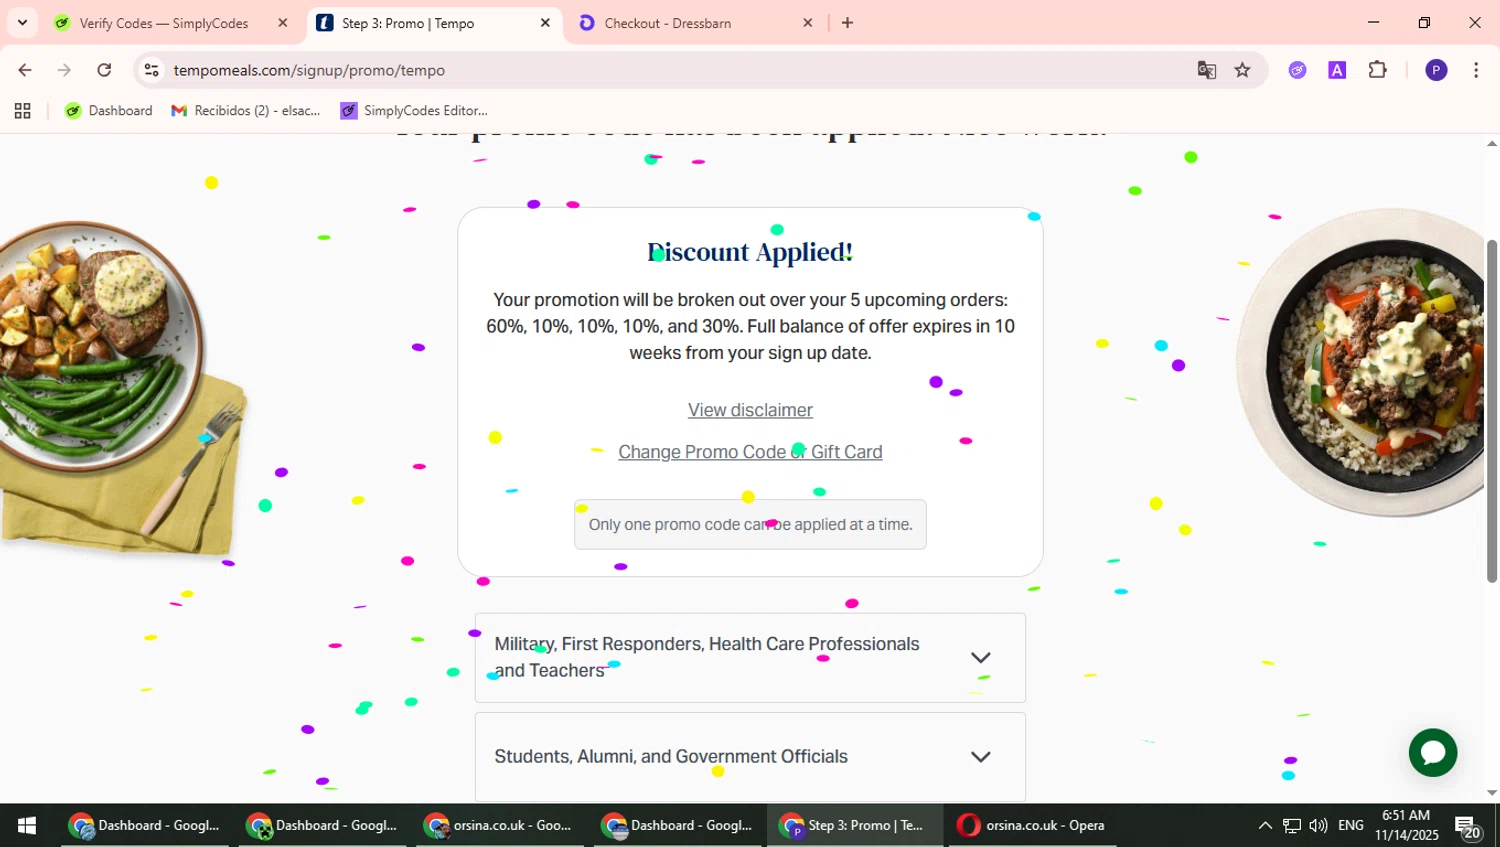Go back to previous page
1500x847 pixels.
25,70
